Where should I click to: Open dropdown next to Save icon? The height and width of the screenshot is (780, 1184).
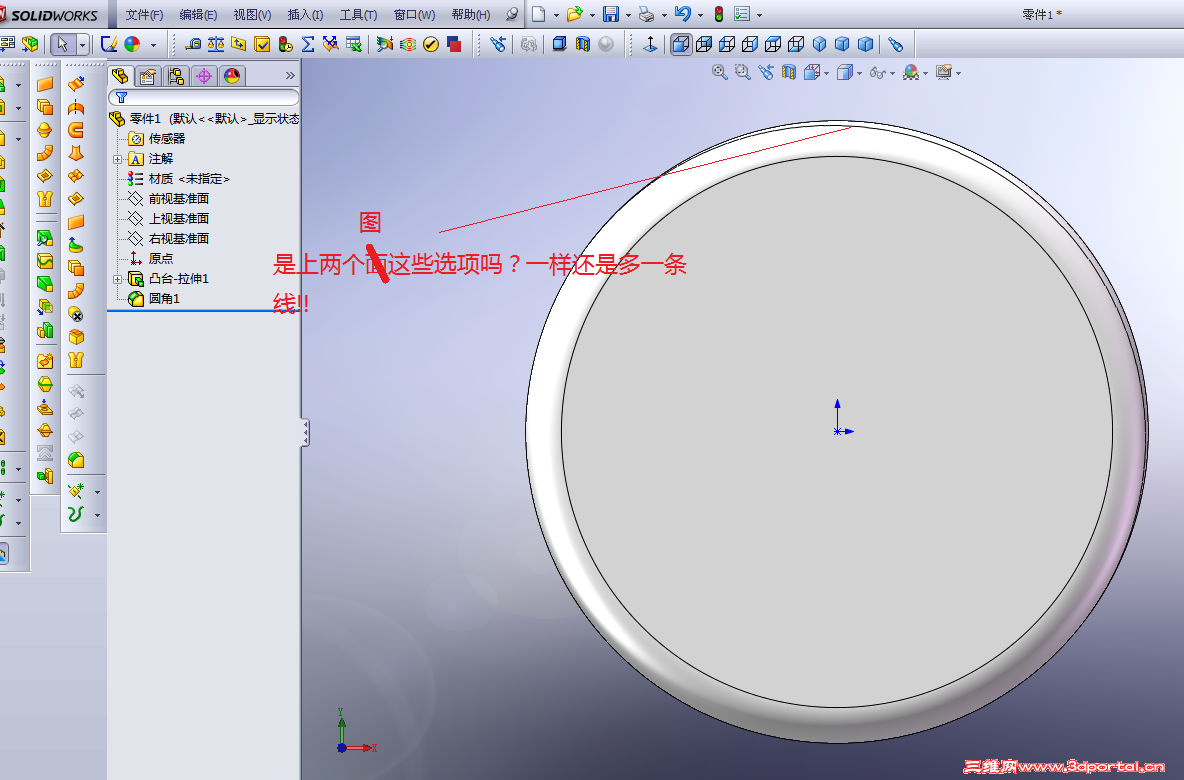pos(628,14)
